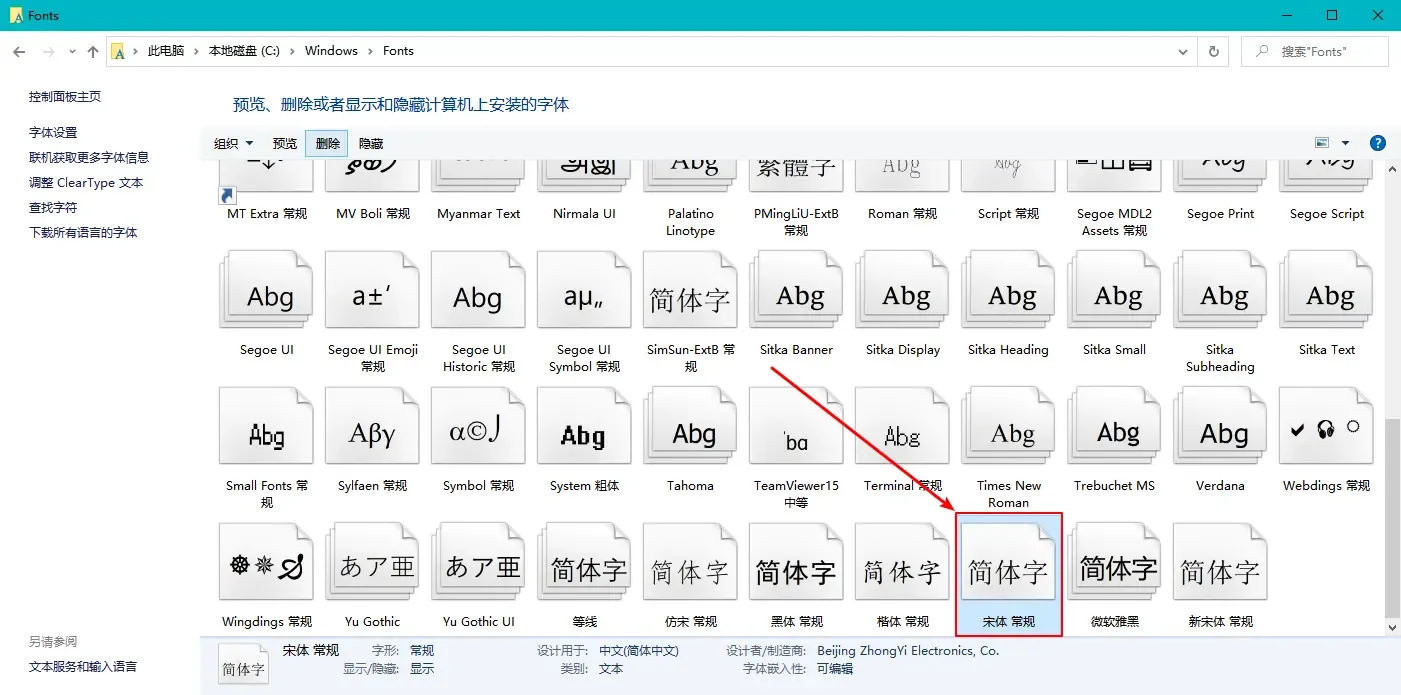Click the blue Help question mark icon
The height and width of the screenshot is (695, 1401).
point(1378,142)
